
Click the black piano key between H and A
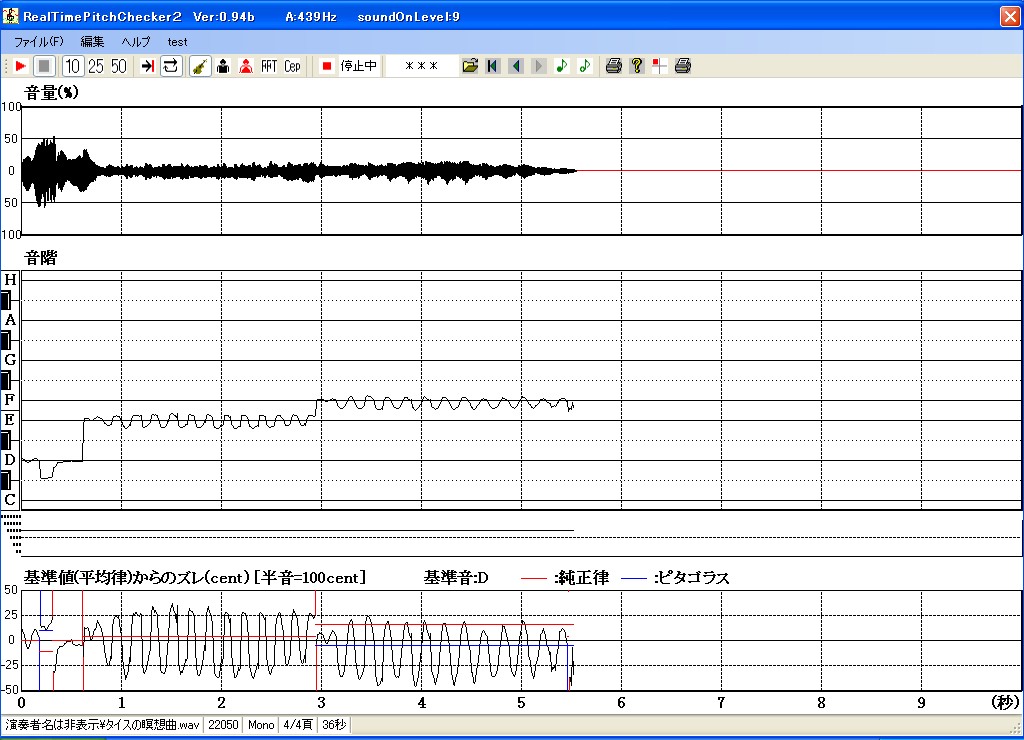[6, 300]
